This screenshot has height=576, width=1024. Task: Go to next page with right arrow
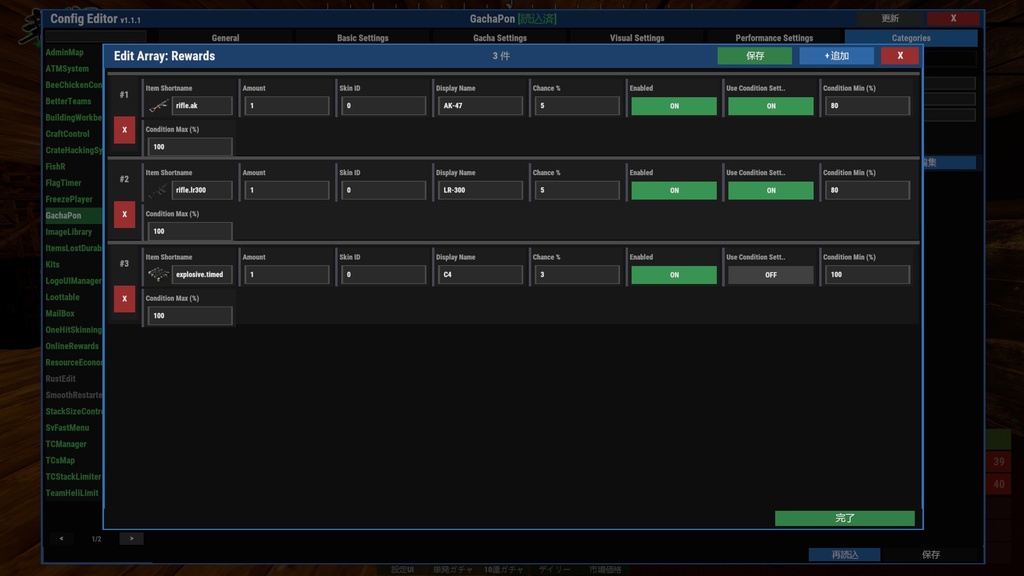[130, 538]
